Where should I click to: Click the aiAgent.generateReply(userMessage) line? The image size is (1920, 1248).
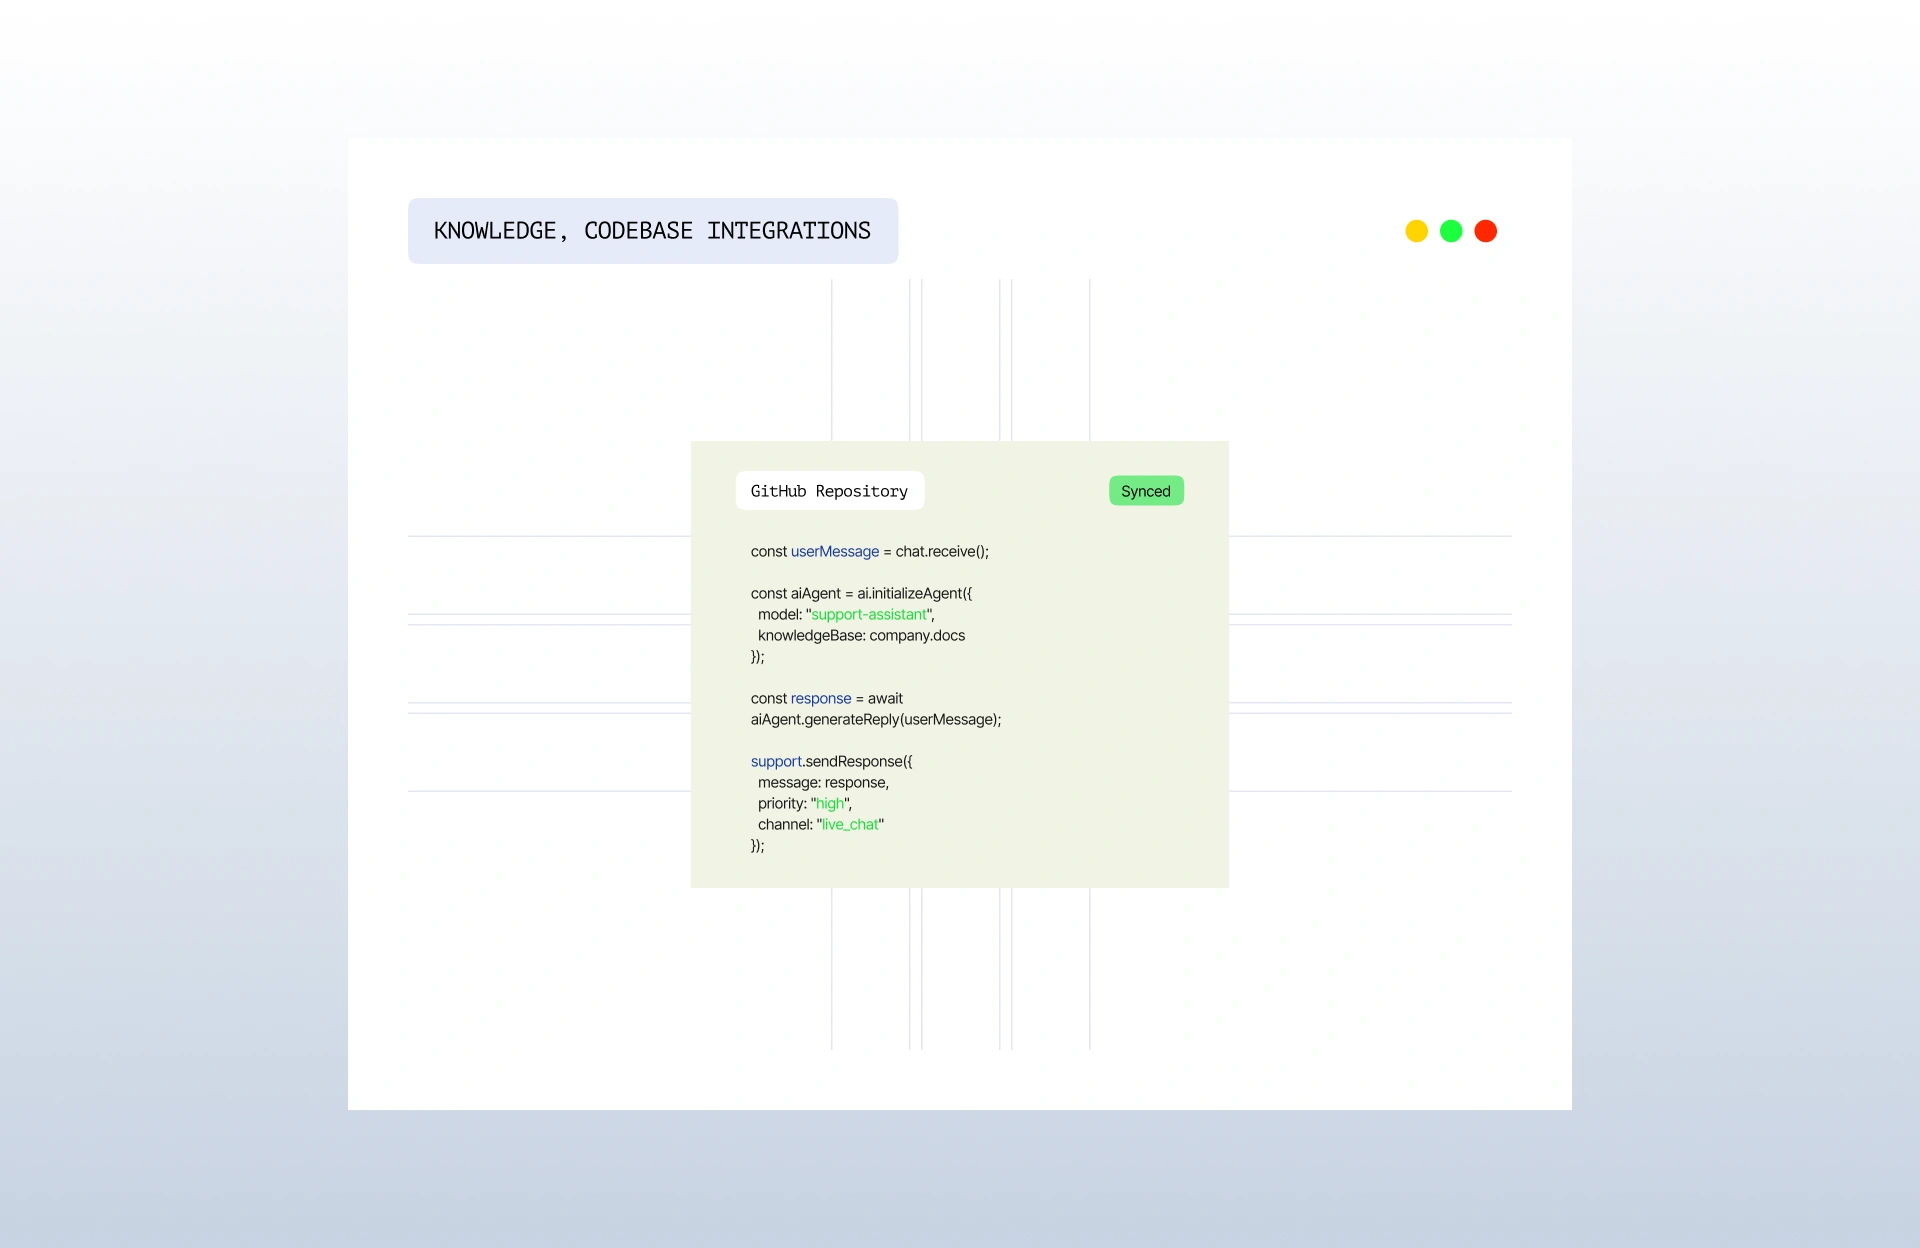[875, 719]
